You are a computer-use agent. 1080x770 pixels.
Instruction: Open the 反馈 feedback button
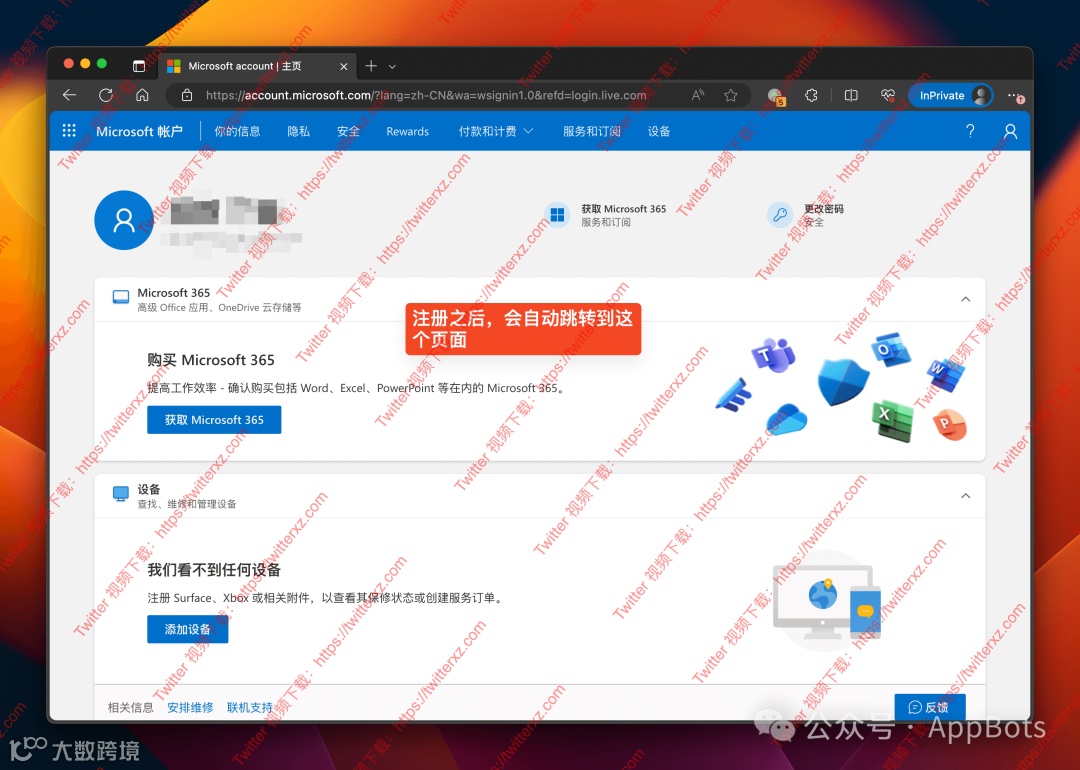coord(930,707)
